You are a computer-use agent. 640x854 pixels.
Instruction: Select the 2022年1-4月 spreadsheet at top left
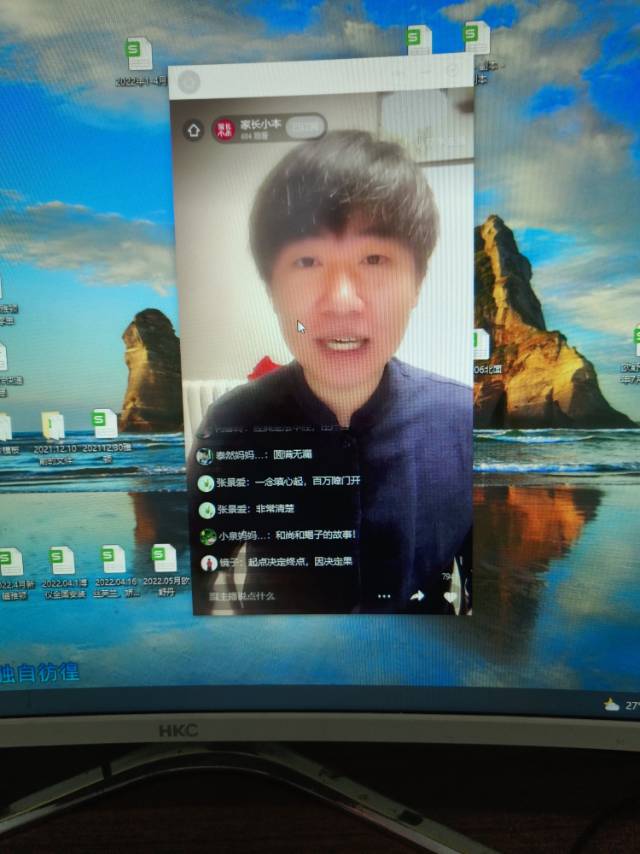coord(139,62)
